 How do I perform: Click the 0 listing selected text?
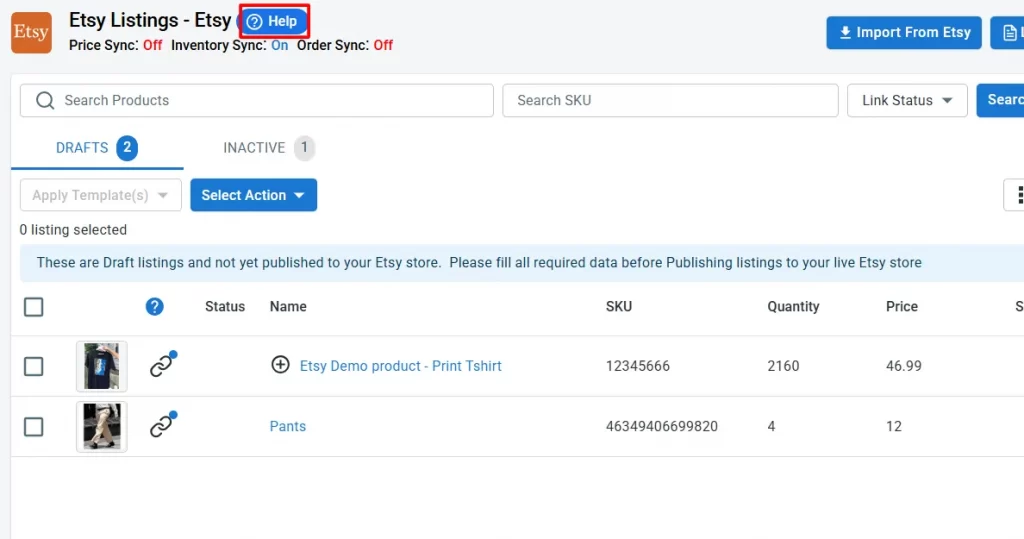click(73, 230)
